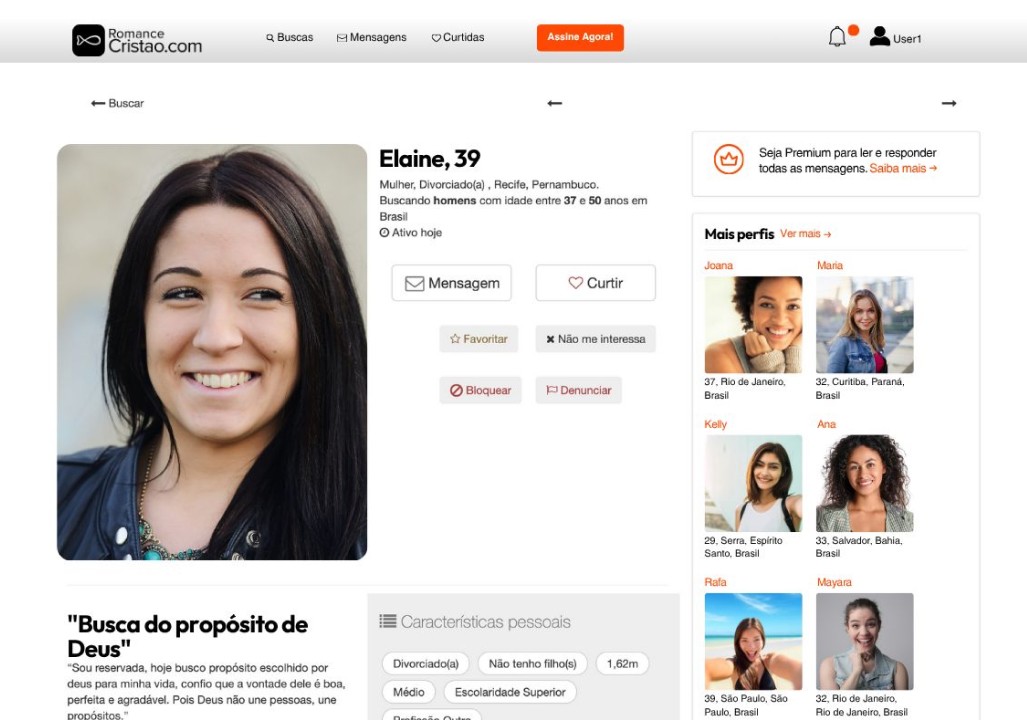Viewport: 1027px width, 720px height.
Task: Open the Curtidas menu item
Action: pyautogui.click(x=458, y=37)
